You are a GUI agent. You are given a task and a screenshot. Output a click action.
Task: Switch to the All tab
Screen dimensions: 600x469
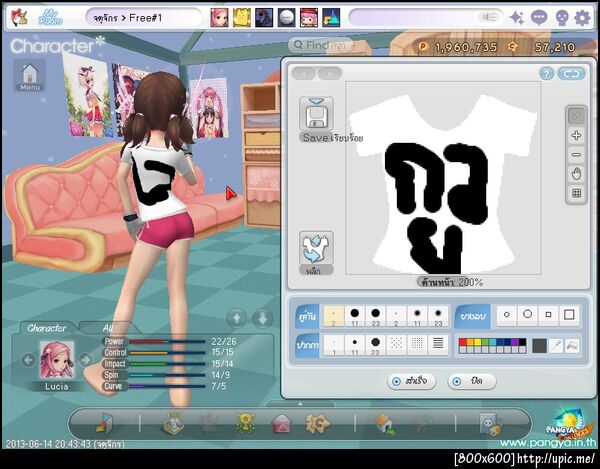click(x=108, y=328)
